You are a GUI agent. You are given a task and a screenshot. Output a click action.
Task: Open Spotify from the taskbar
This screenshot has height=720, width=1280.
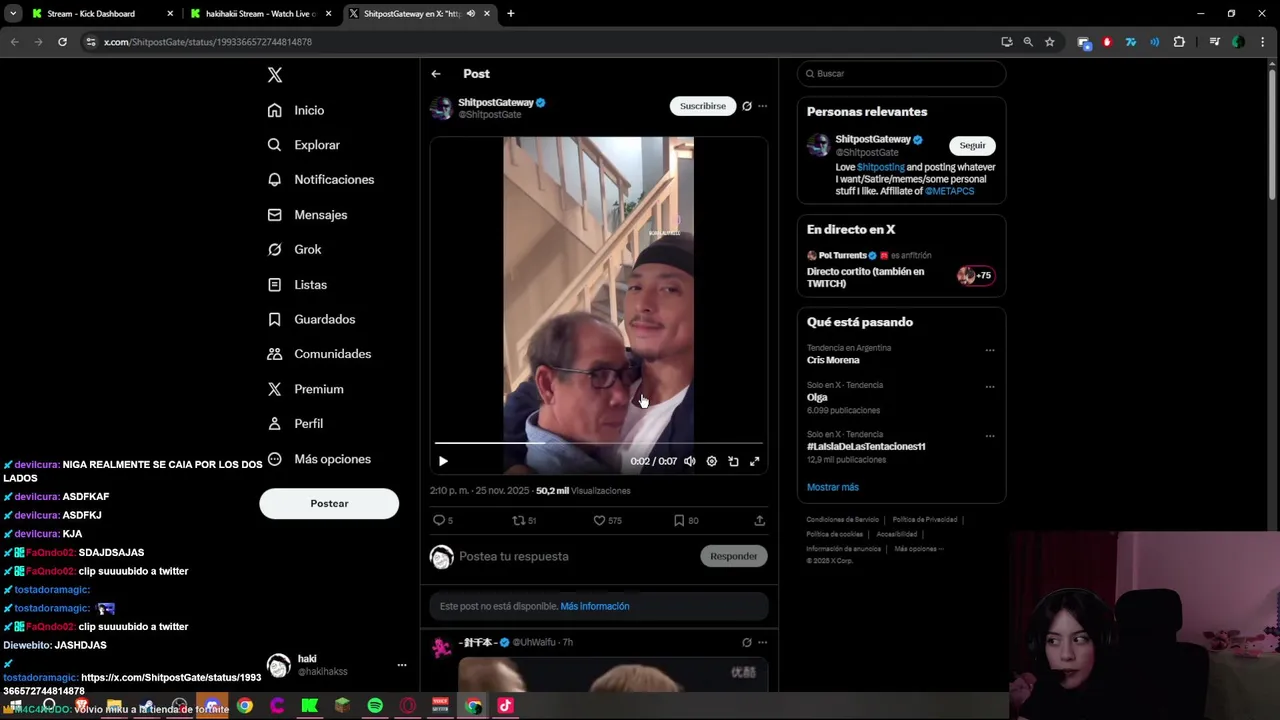coord(375,706)
